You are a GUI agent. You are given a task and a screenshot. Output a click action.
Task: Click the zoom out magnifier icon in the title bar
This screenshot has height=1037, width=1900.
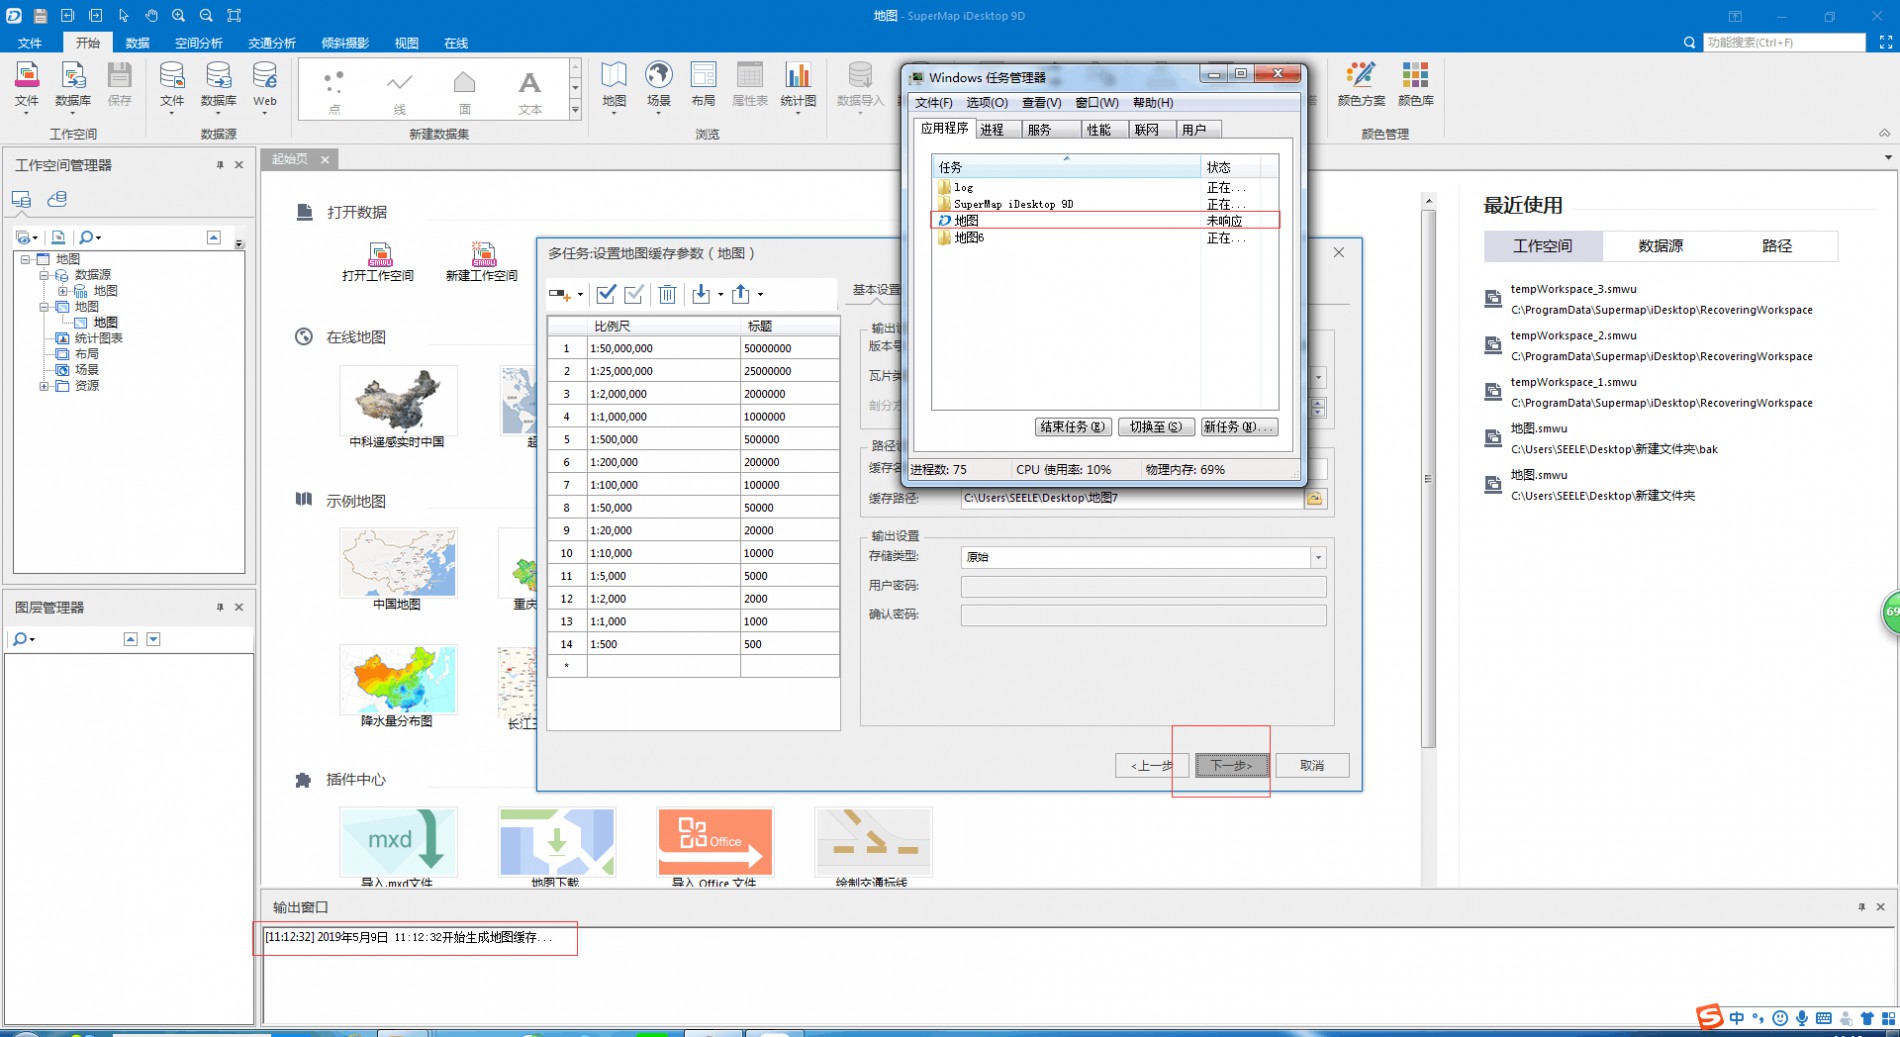[206, 15]
